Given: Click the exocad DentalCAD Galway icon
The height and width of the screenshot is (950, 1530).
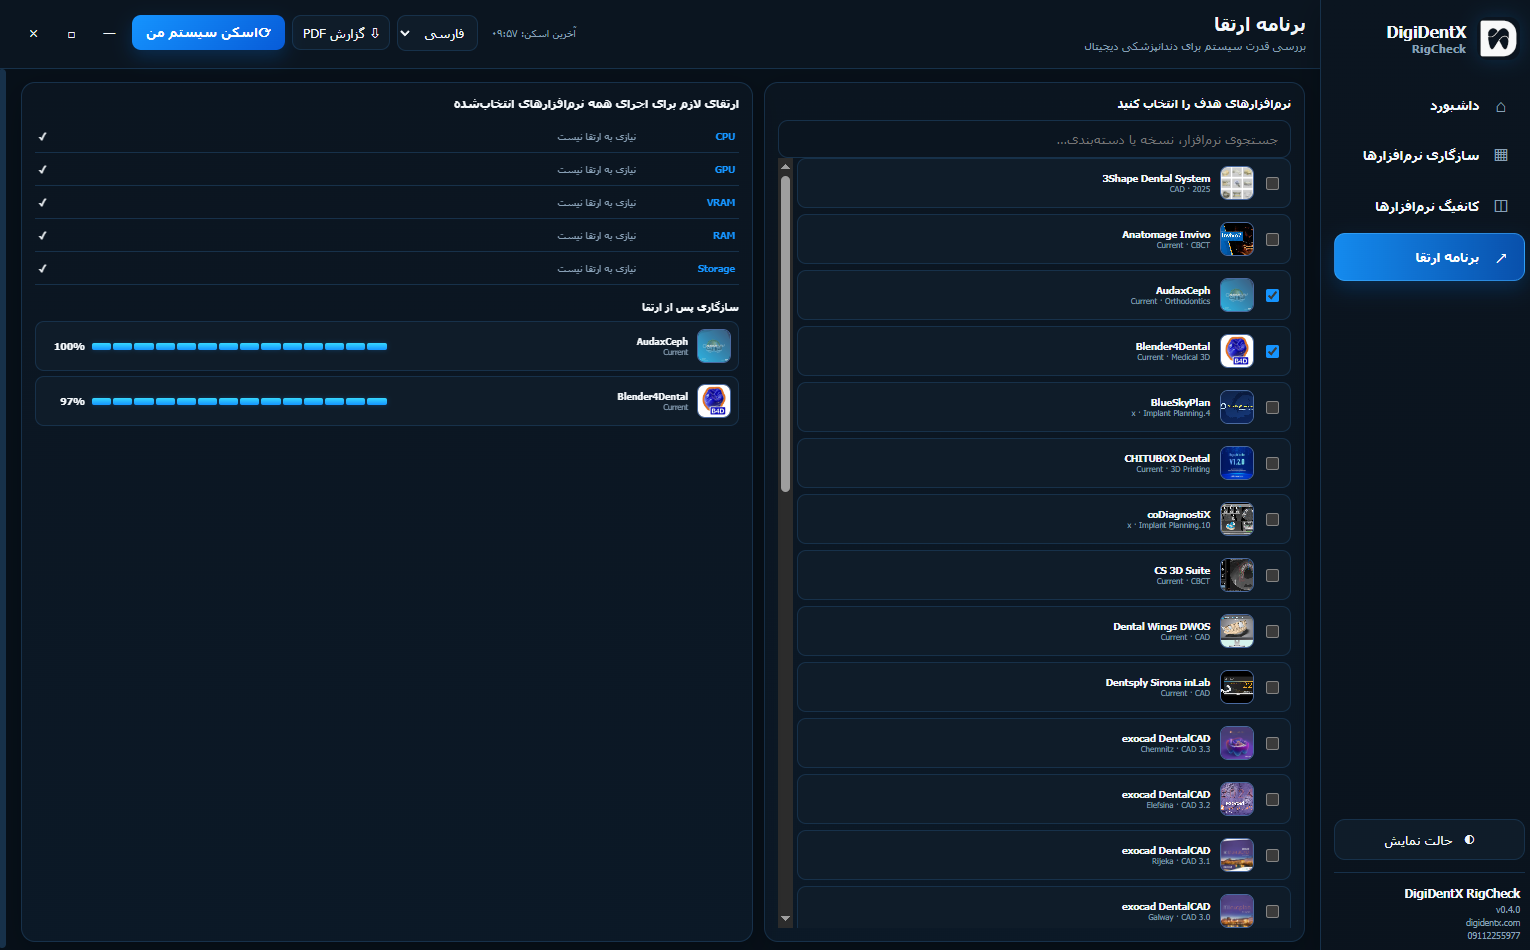Looking at the screenshot, I should click(1237, 911).
